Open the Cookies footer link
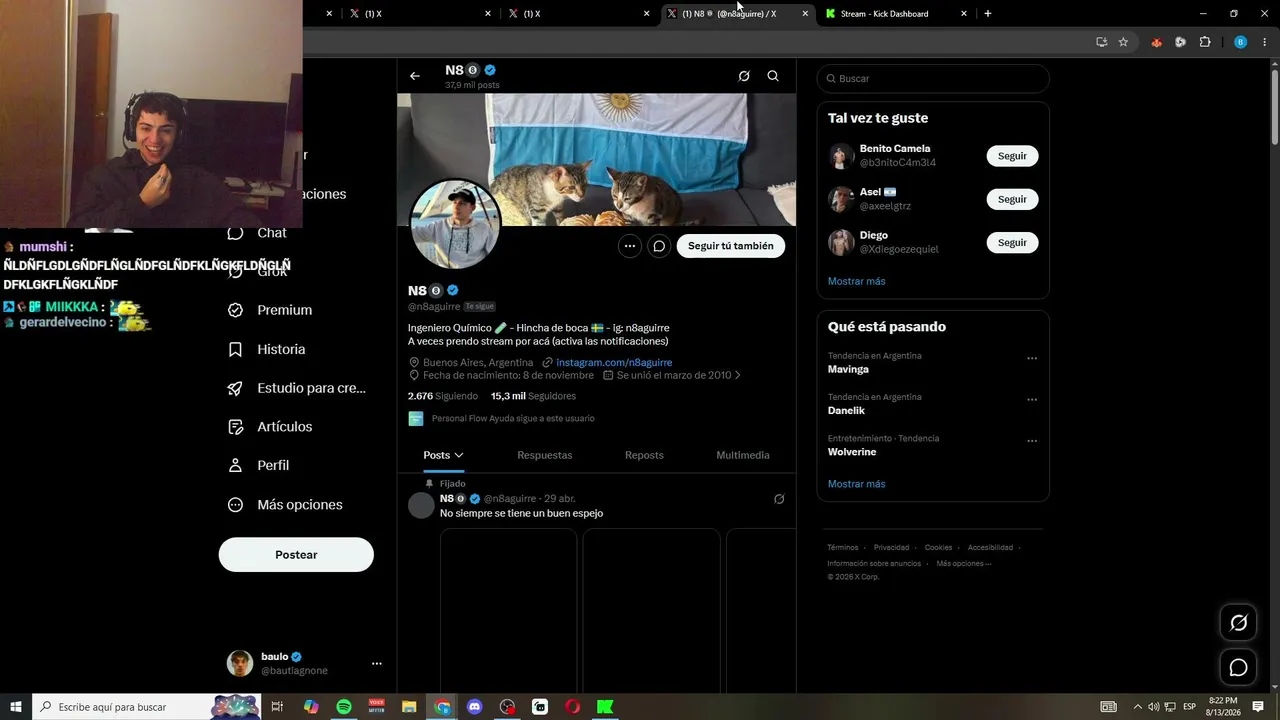Screen dimensions: 1280x720 coord(938,548)
